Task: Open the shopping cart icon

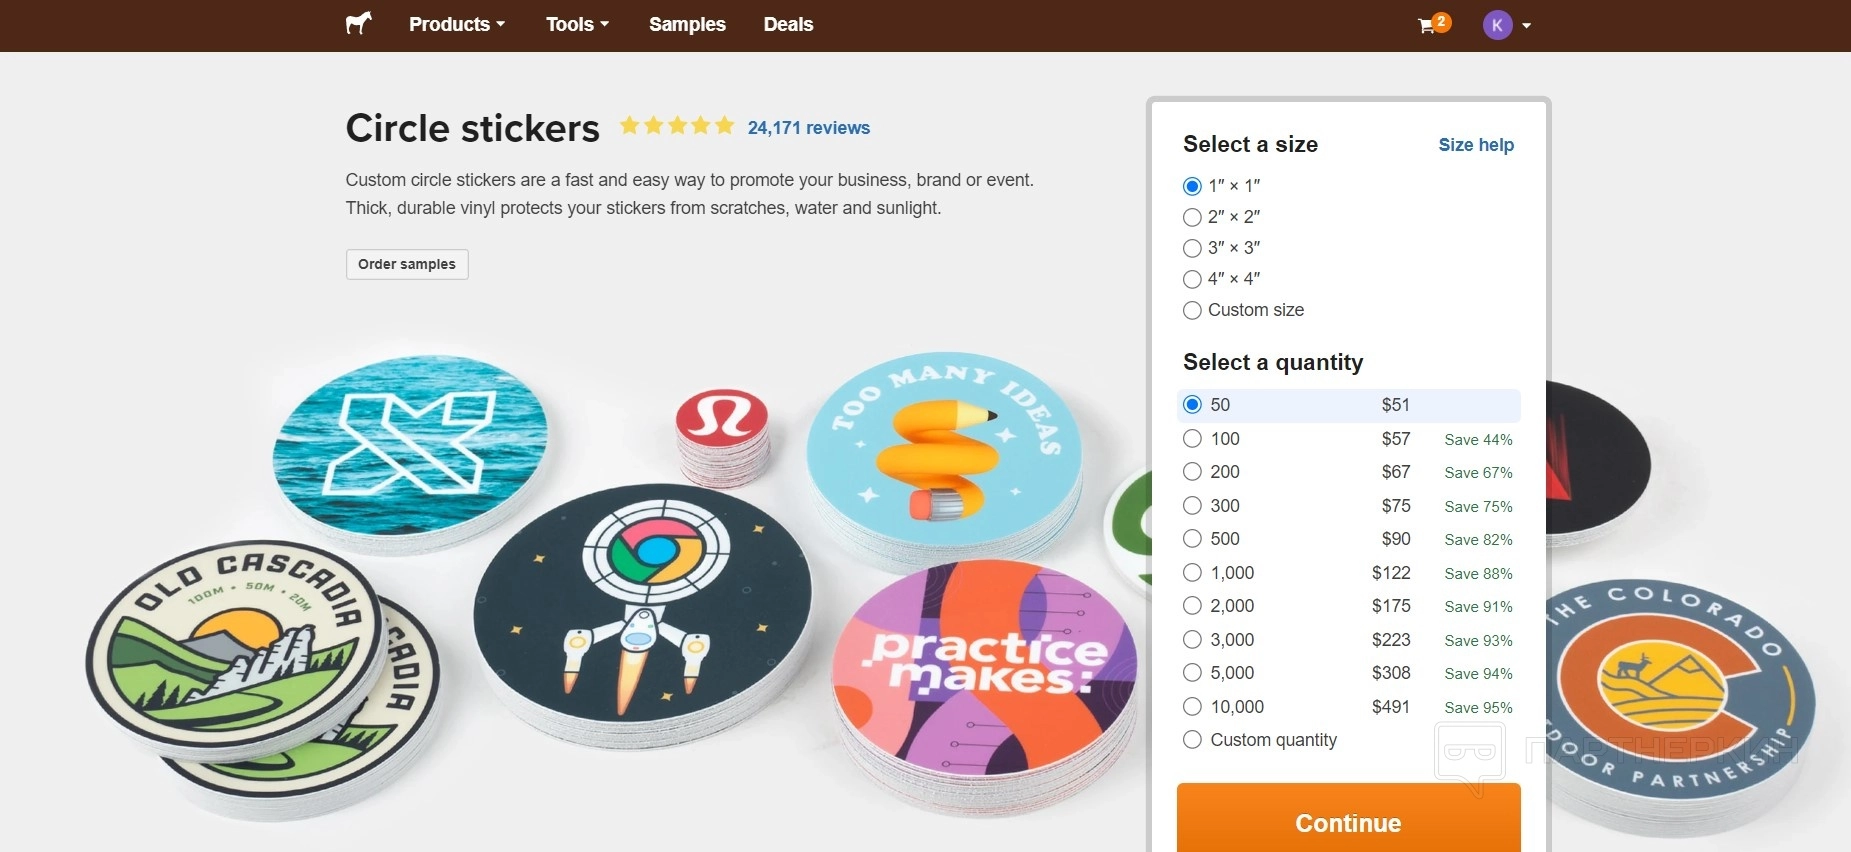Action: [1427, 25]
